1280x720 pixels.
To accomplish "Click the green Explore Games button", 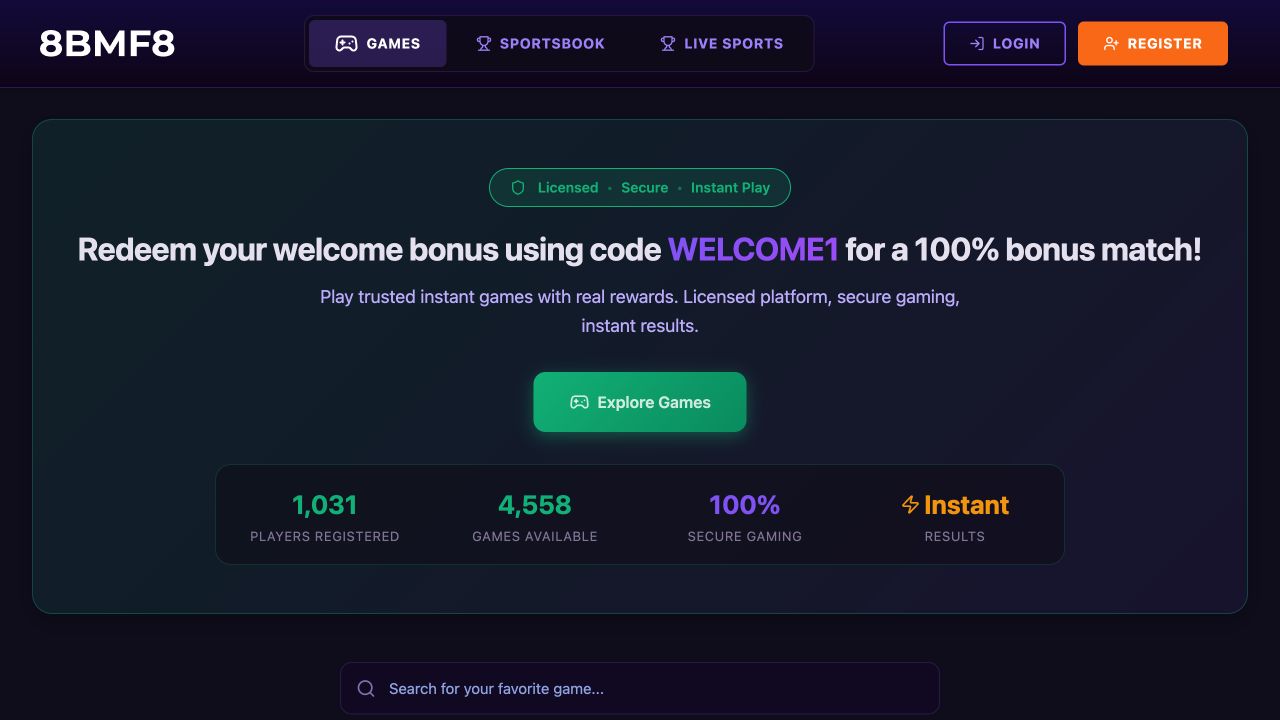I will coord(640,402).
